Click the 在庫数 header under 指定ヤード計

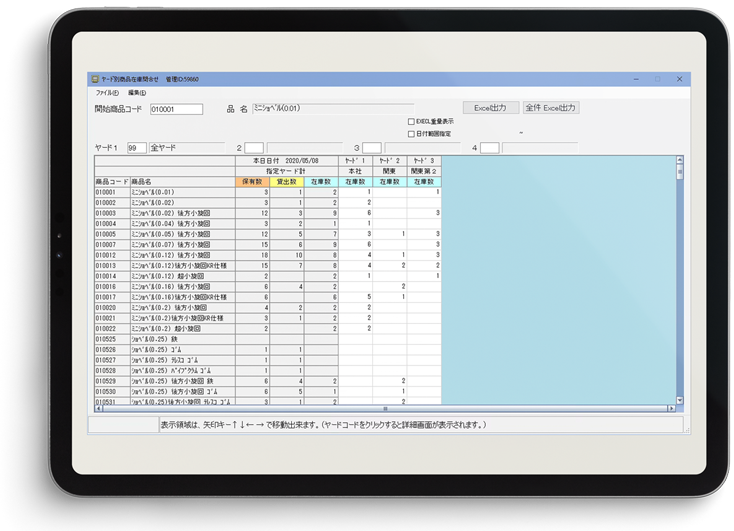coord(321,182)
